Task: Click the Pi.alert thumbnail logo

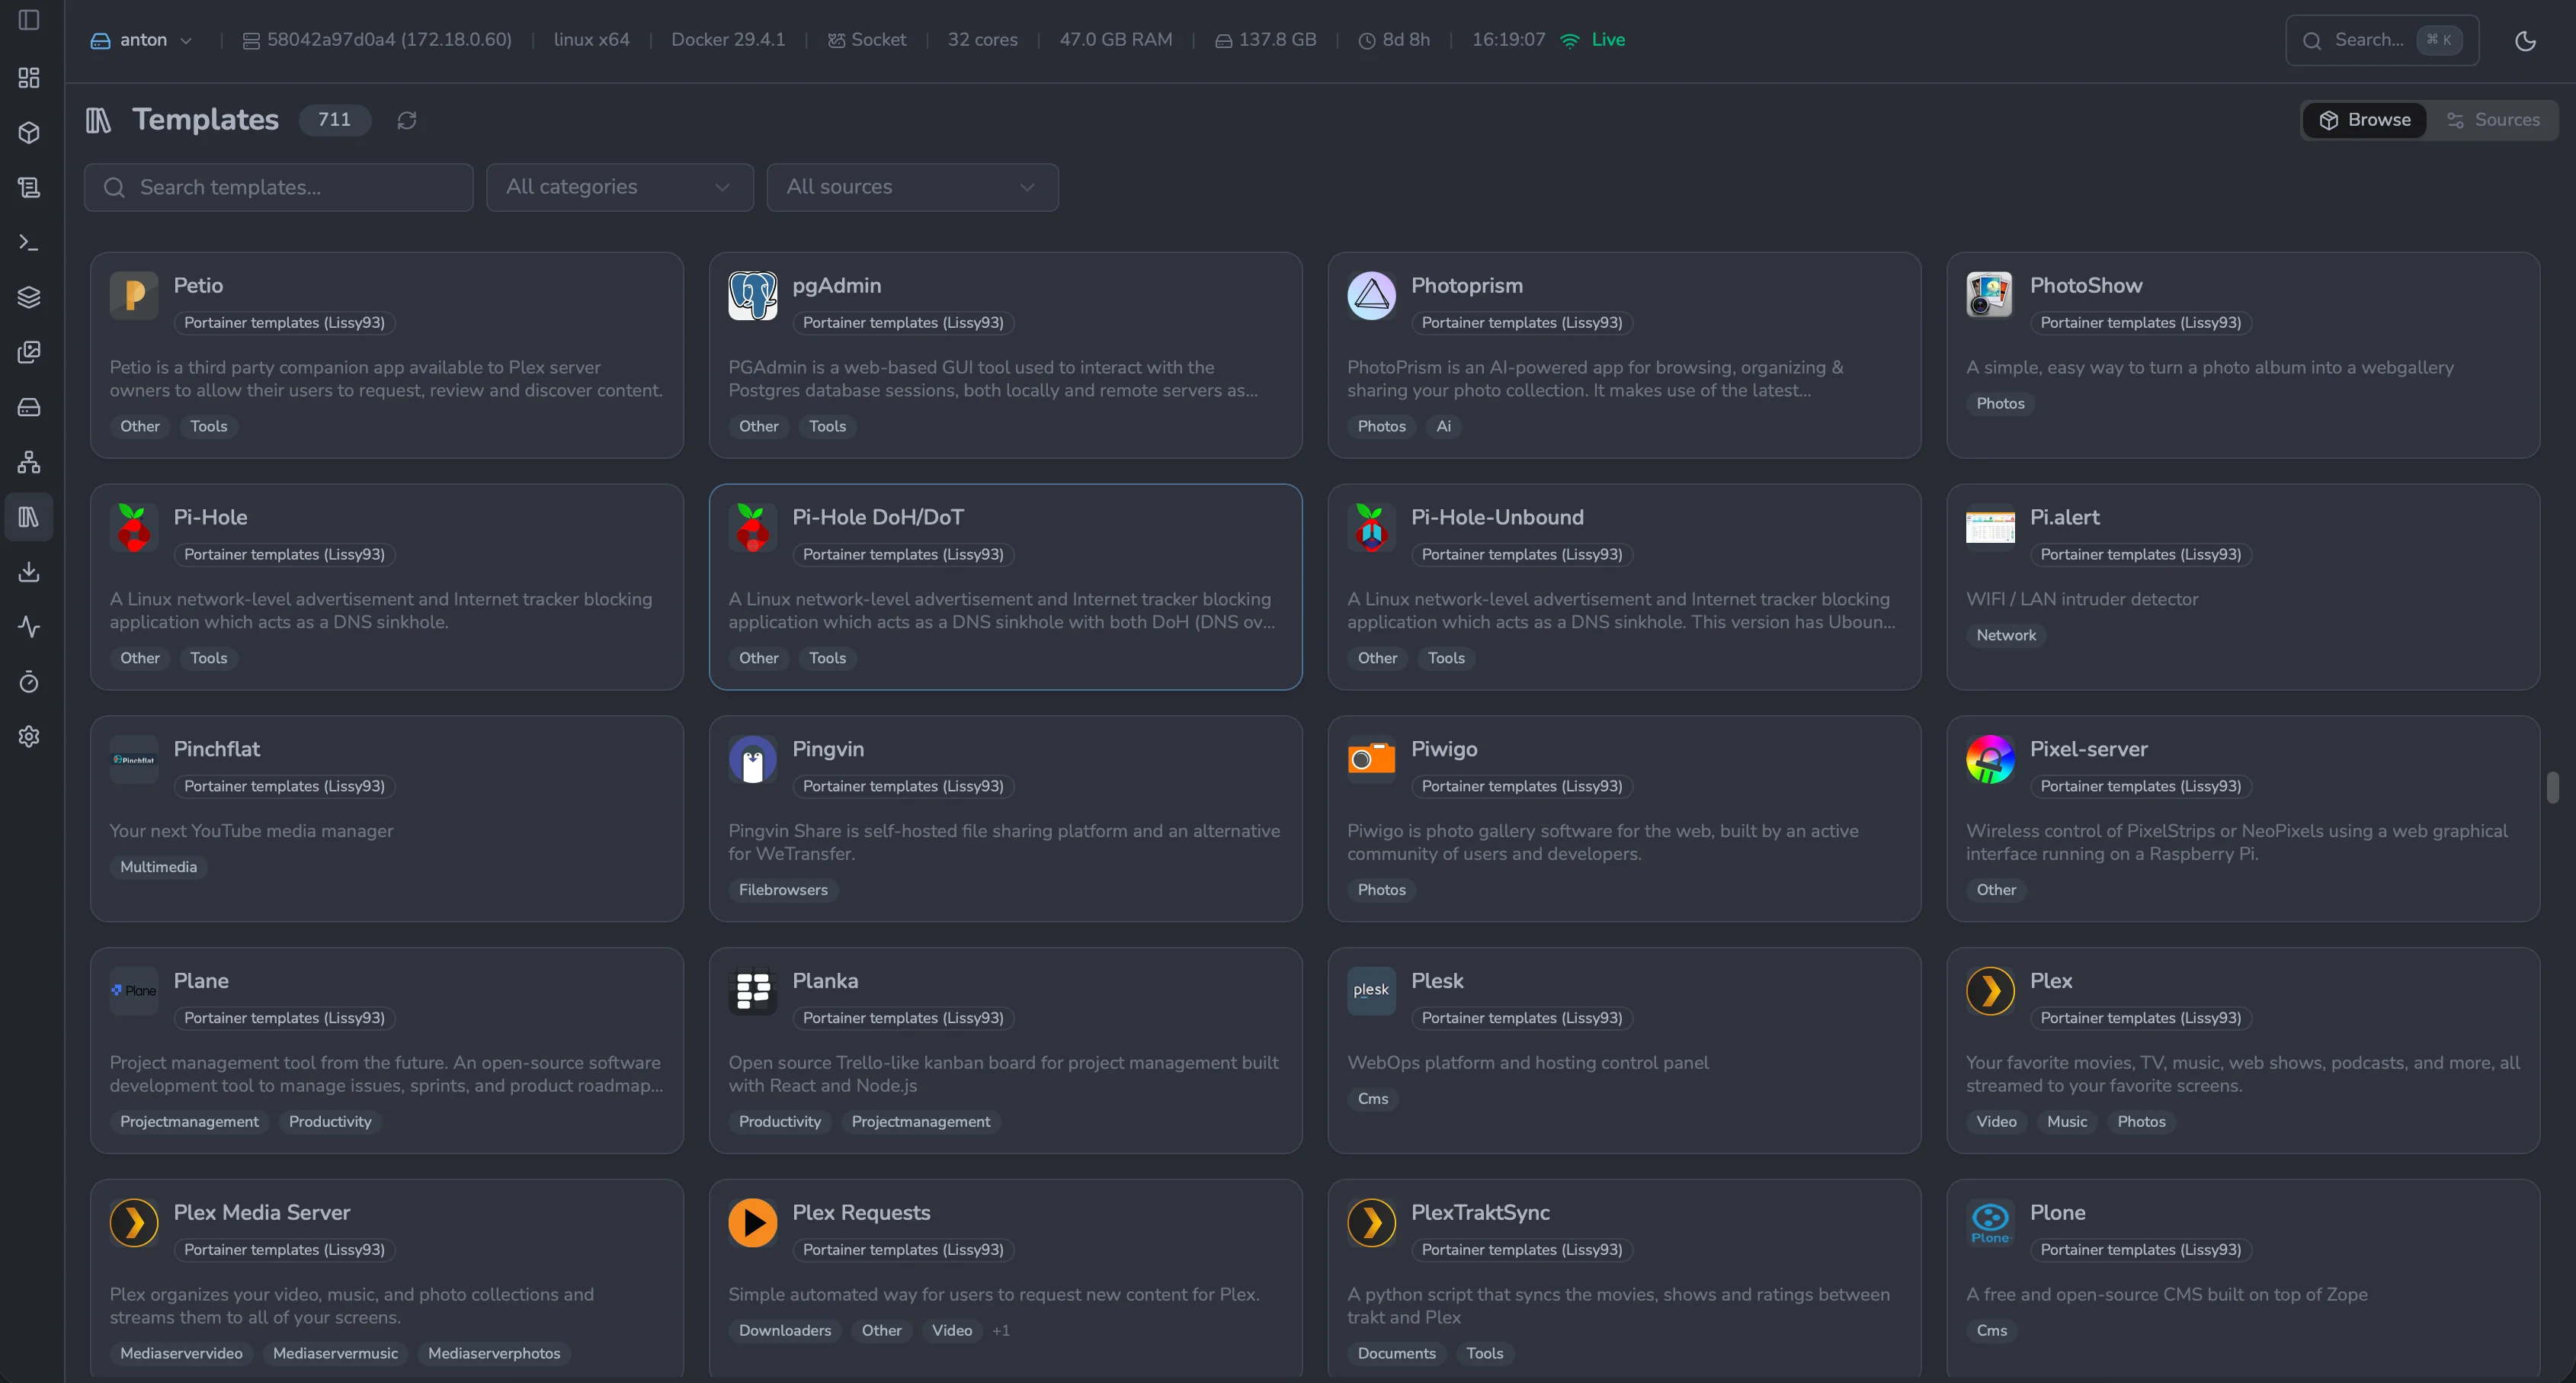Action: click(1990, 528)
